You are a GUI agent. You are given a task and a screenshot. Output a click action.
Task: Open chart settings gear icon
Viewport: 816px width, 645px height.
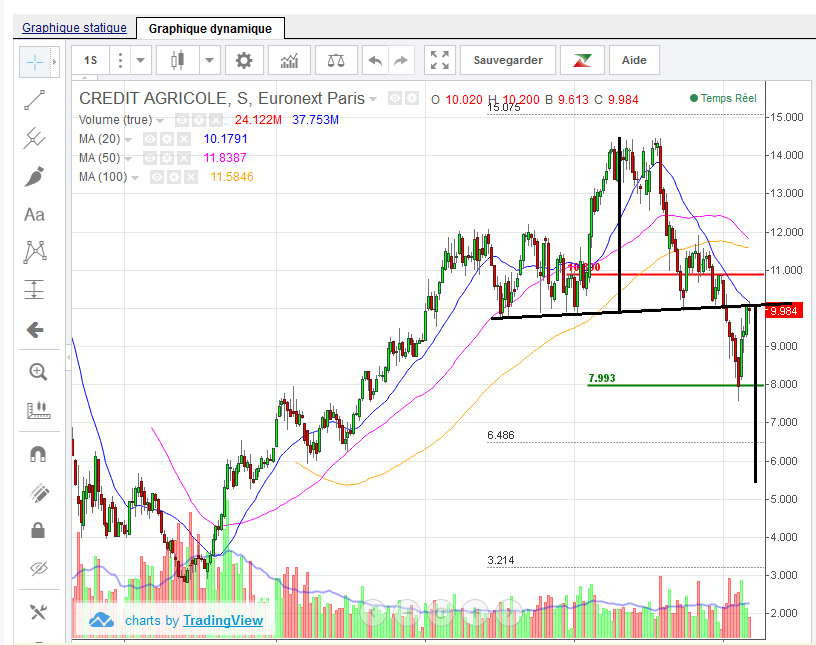[x=244, y=60]
